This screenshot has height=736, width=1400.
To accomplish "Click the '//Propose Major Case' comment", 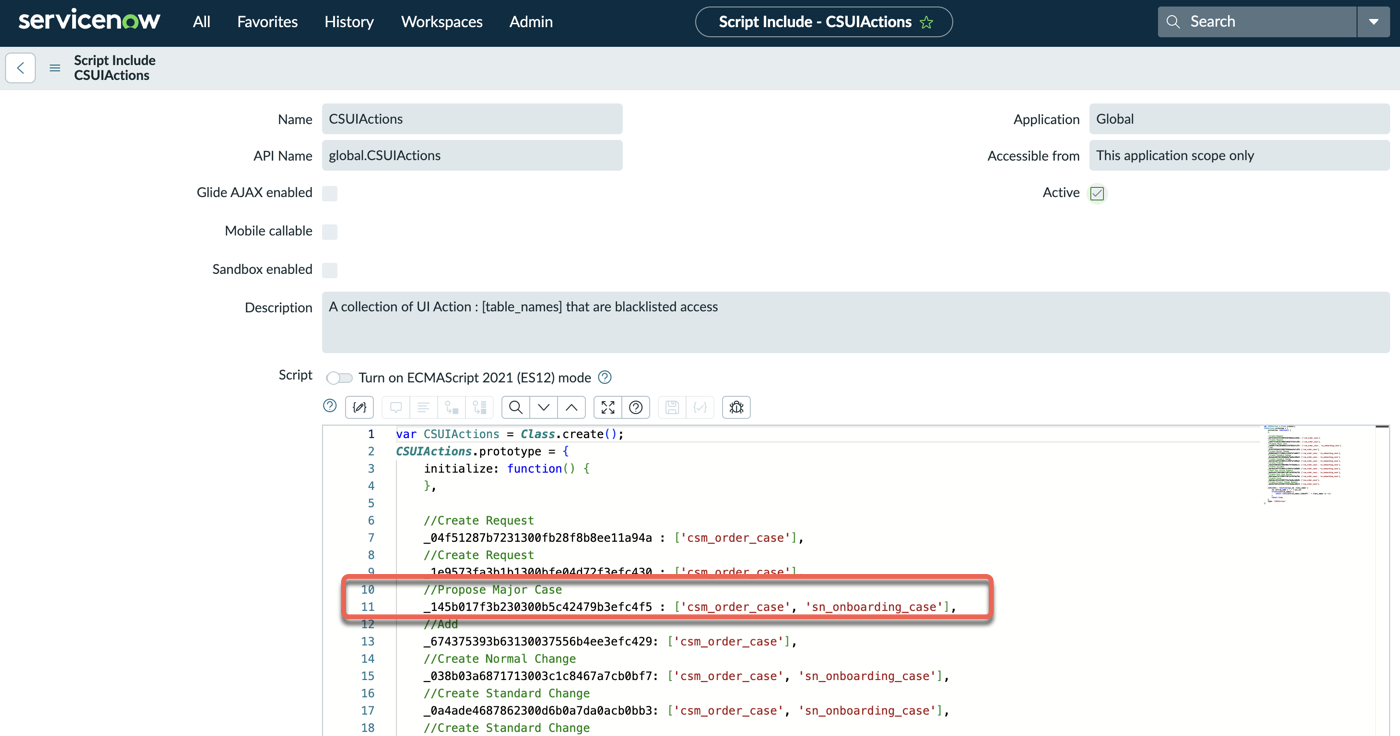I will (x=493, y=590).
